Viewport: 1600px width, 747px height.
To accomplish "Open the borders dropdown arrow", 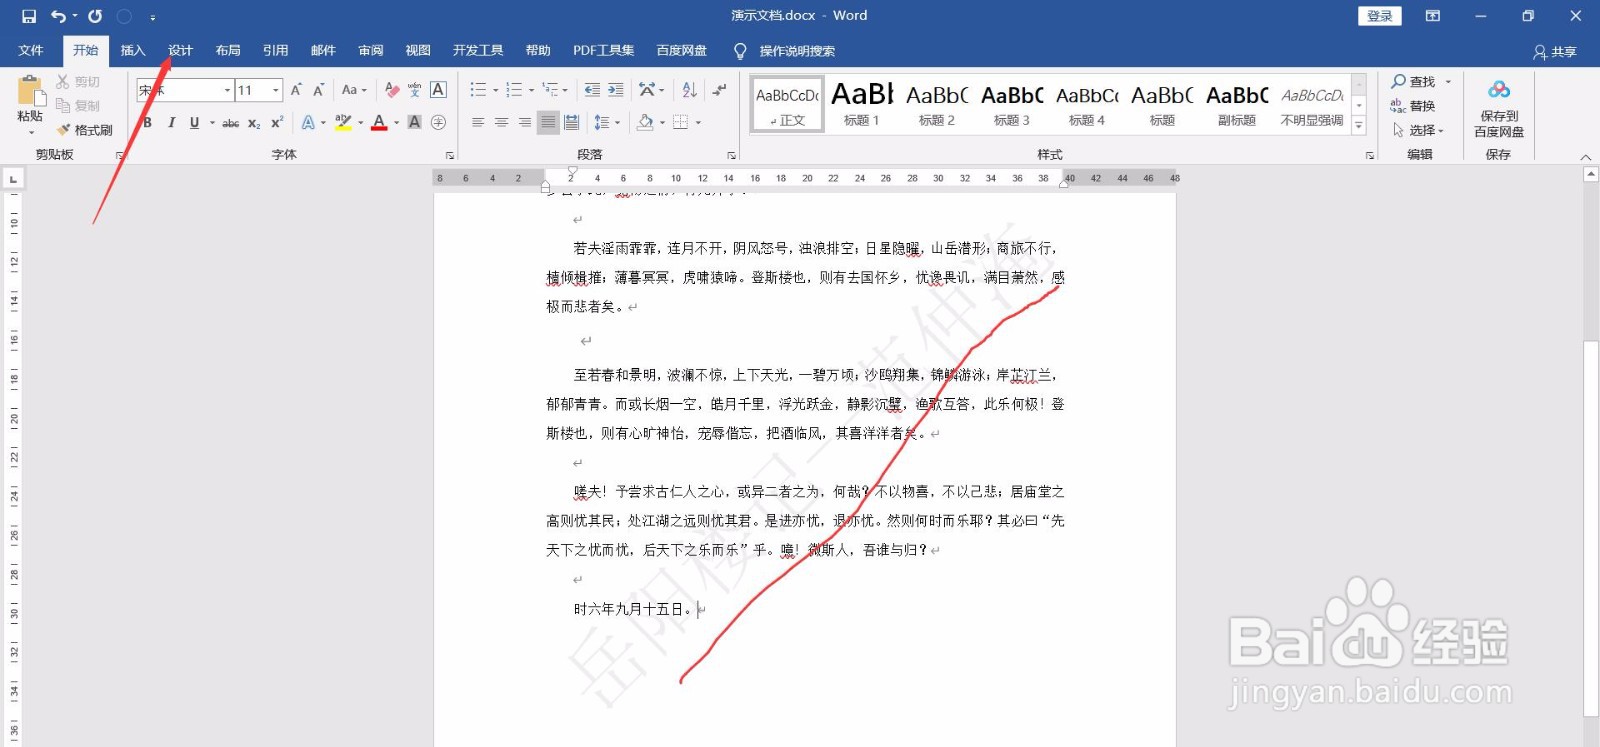I will click(698, 123).
